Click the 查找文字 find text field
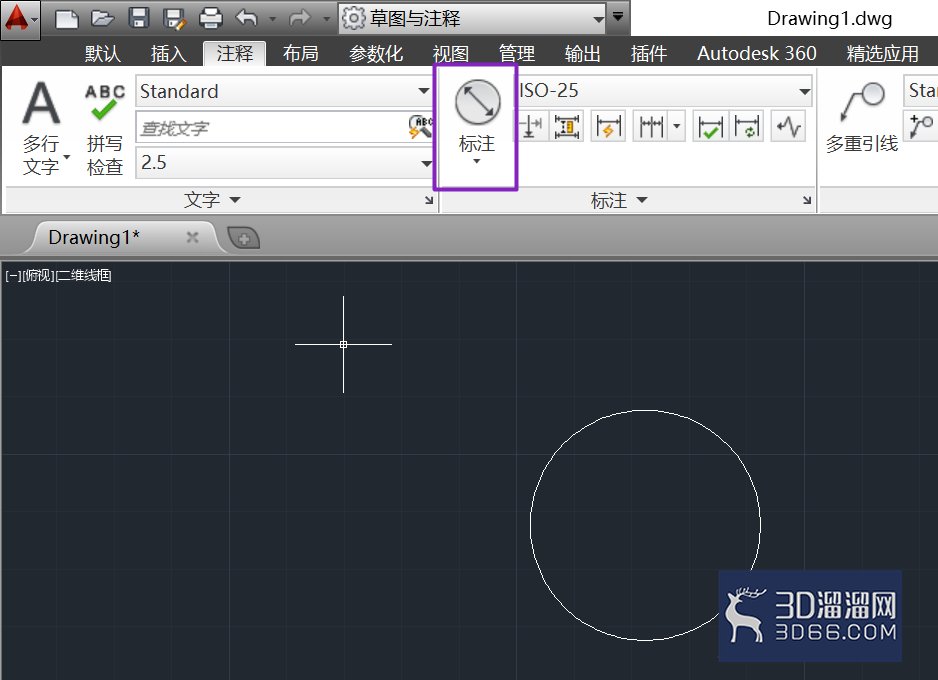 (x=272, y=127)
